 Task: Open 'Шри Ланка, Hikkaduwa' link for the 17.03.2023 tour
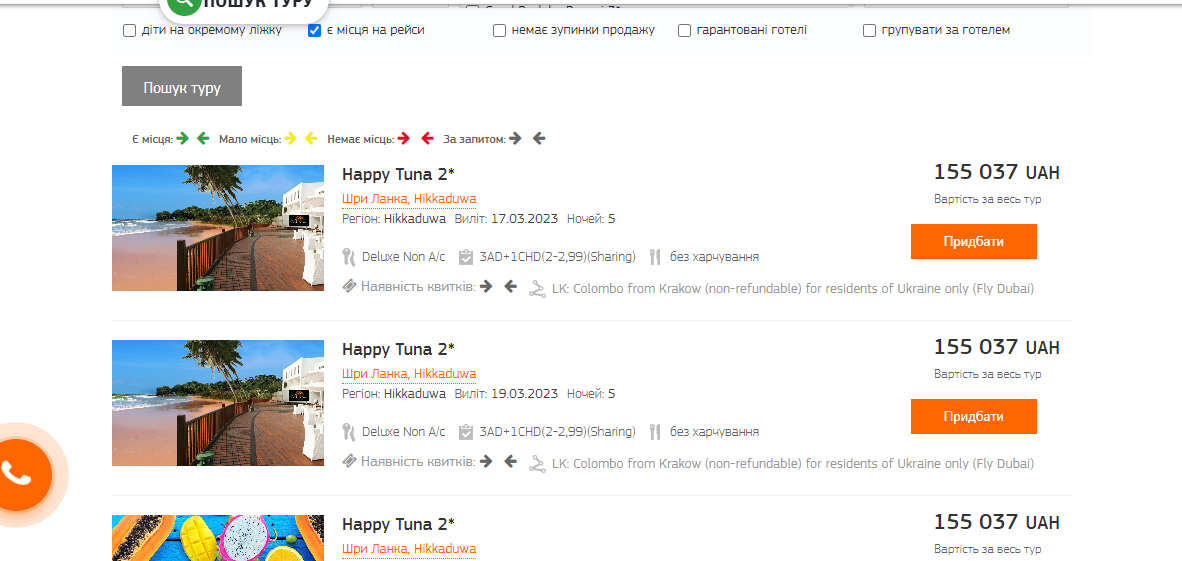pos(409,199)
